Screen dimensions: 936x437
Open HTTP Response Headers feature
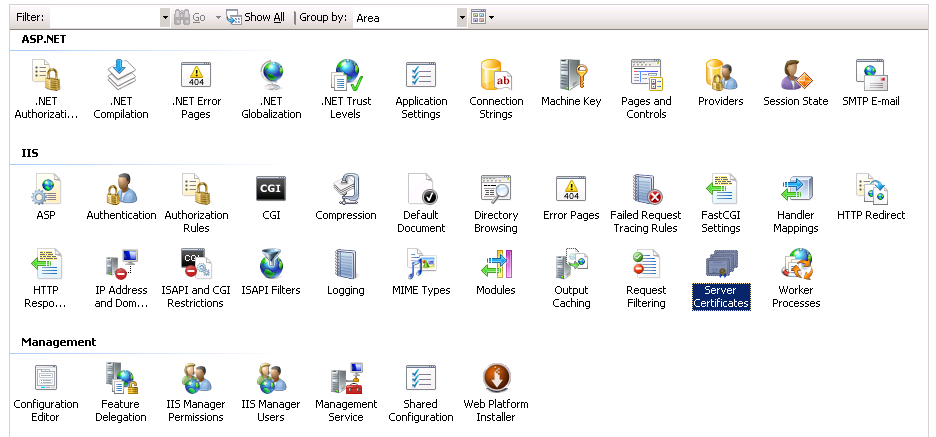tap(46, 279)
